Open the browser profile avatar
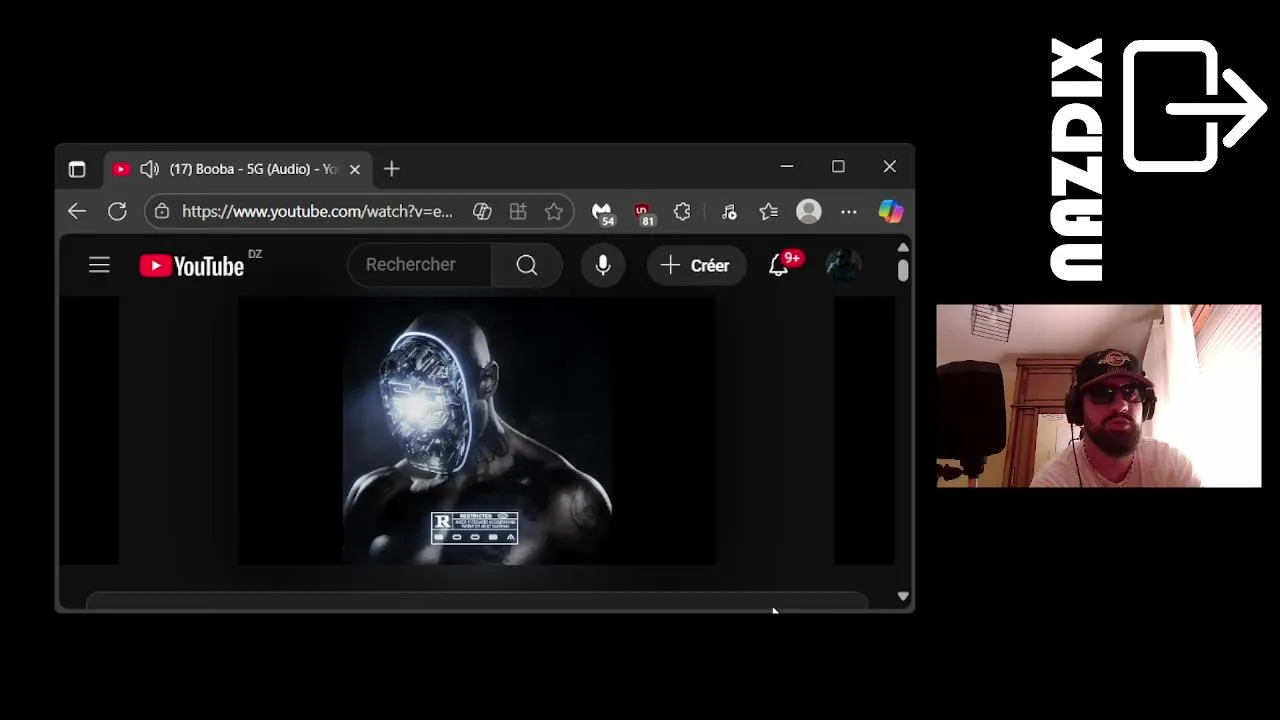1280x720 pixels. coord(809,211)
